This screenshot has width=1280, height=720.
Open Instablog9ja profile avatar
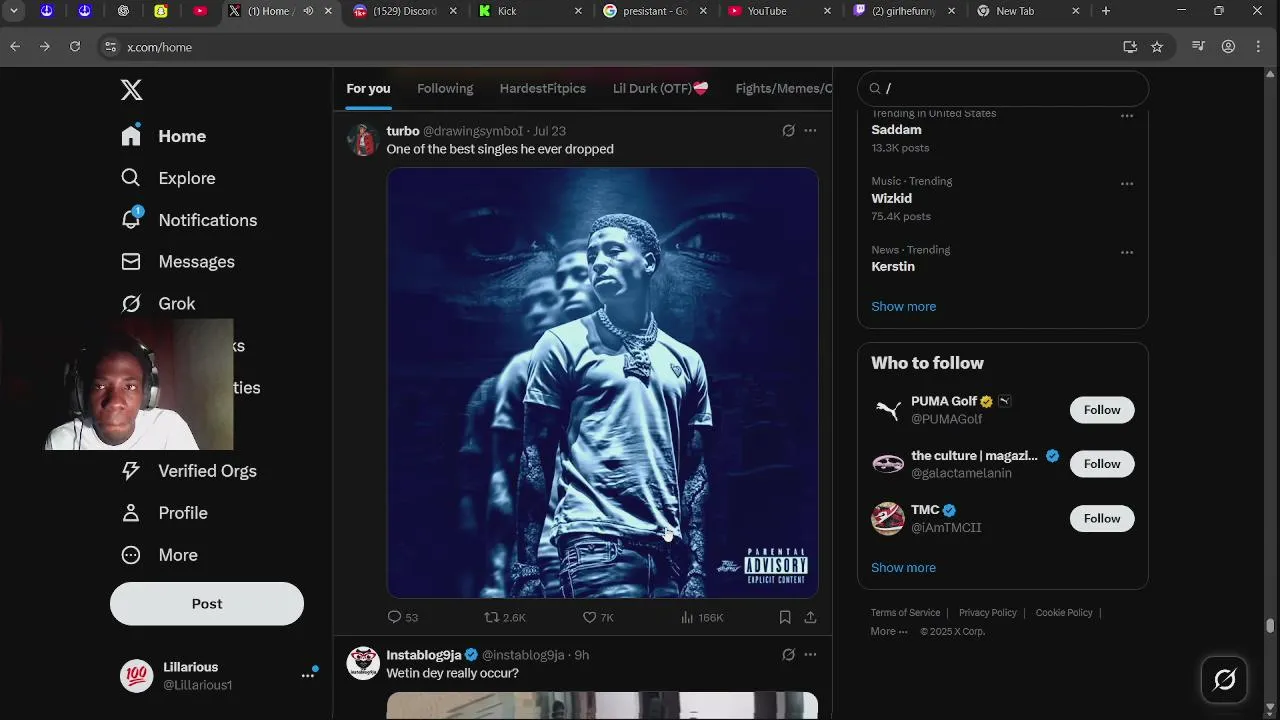click(x=363, y=663)
